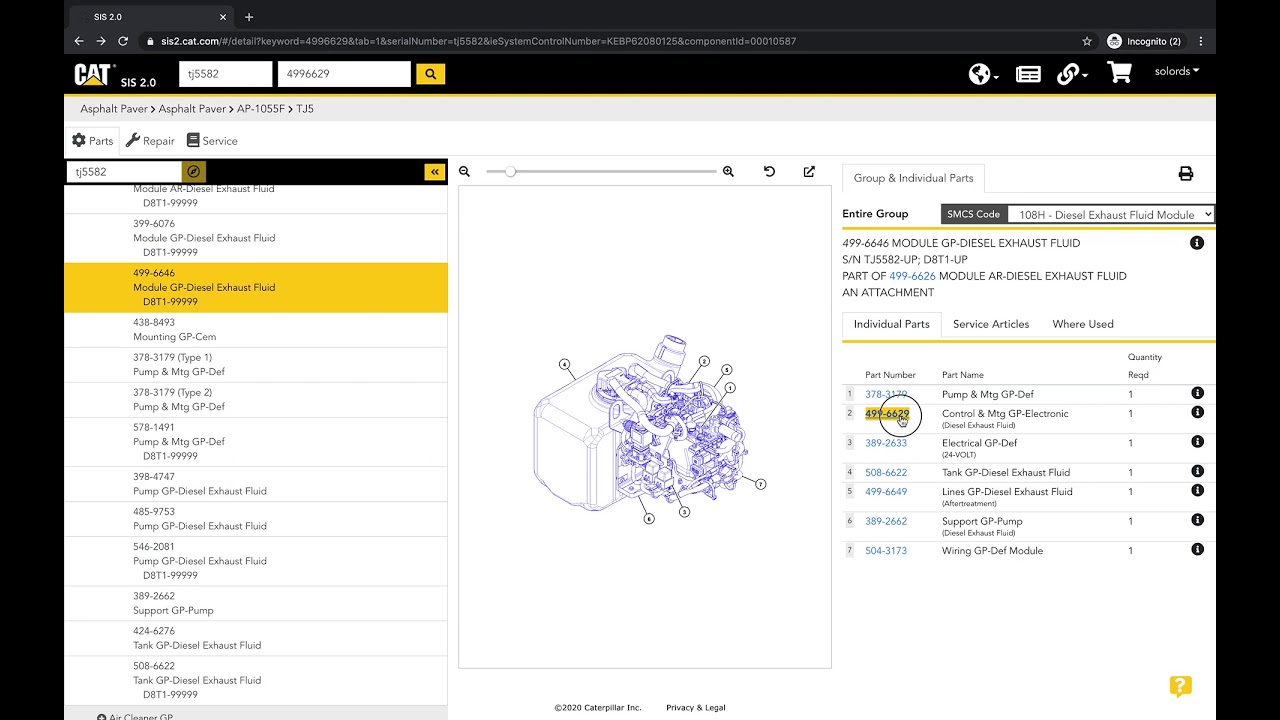1280x720 pixels.
Task: Click the left panel serial filter field
Action: point(124,172)
